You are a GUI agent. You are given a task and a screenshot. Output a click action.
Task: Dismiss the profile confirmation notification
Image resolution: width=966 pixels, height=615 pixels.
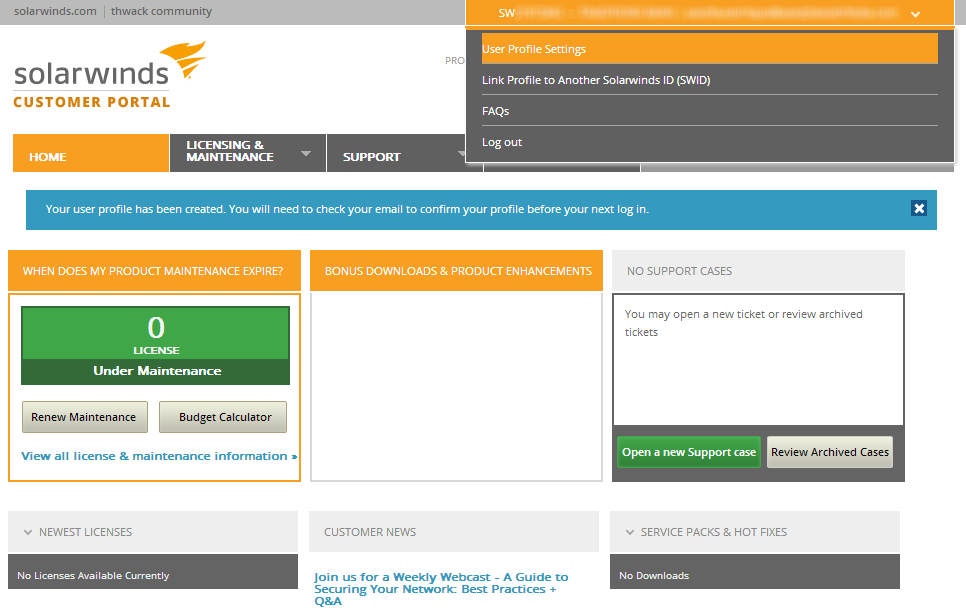(919, 208)
